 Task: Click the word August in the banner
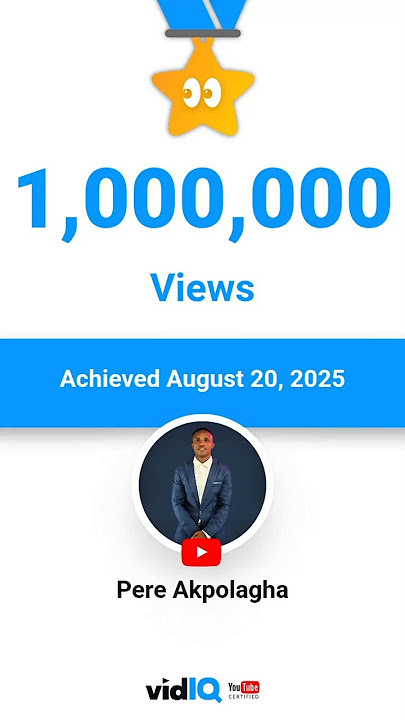pyautogui.click(x=205, y=380)
